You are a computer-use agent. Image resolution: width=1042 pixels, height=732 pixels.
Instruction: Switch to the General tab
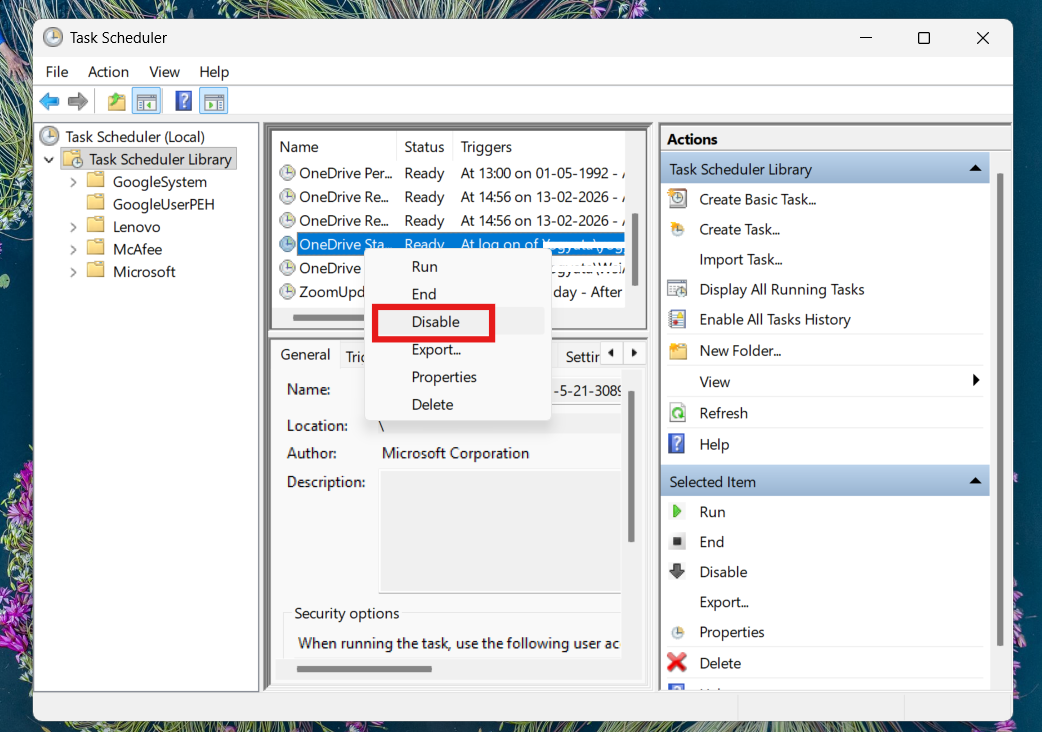(304, 354)
